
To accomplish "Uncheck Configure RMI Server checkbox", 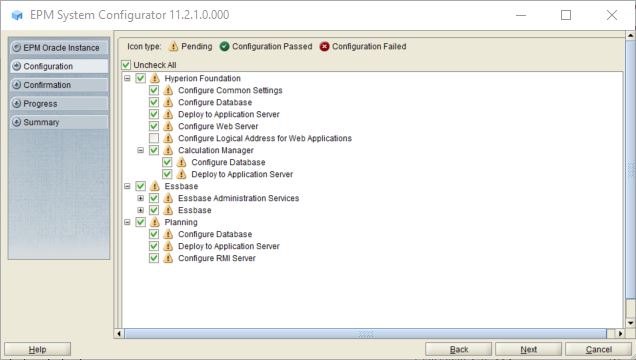I will (154, 258).
